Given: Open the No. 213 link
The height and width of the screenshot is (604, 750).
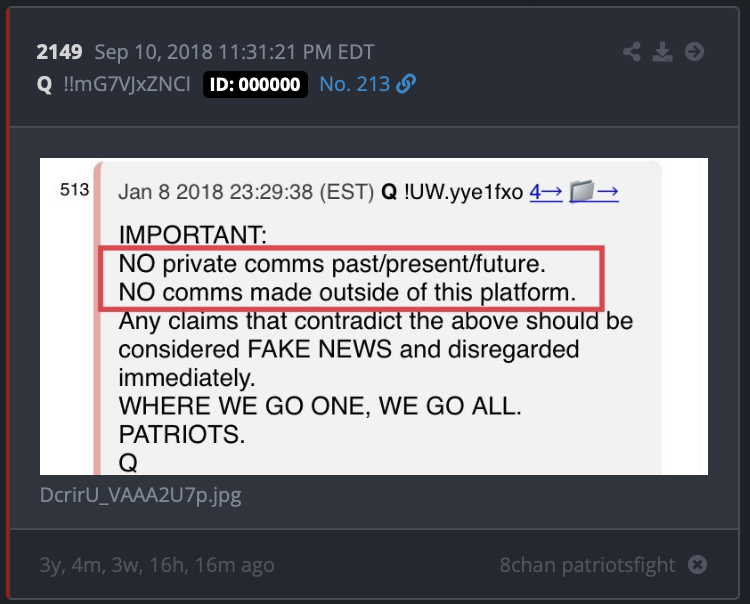Looking at the screenshot, I should tap(354, 84).
